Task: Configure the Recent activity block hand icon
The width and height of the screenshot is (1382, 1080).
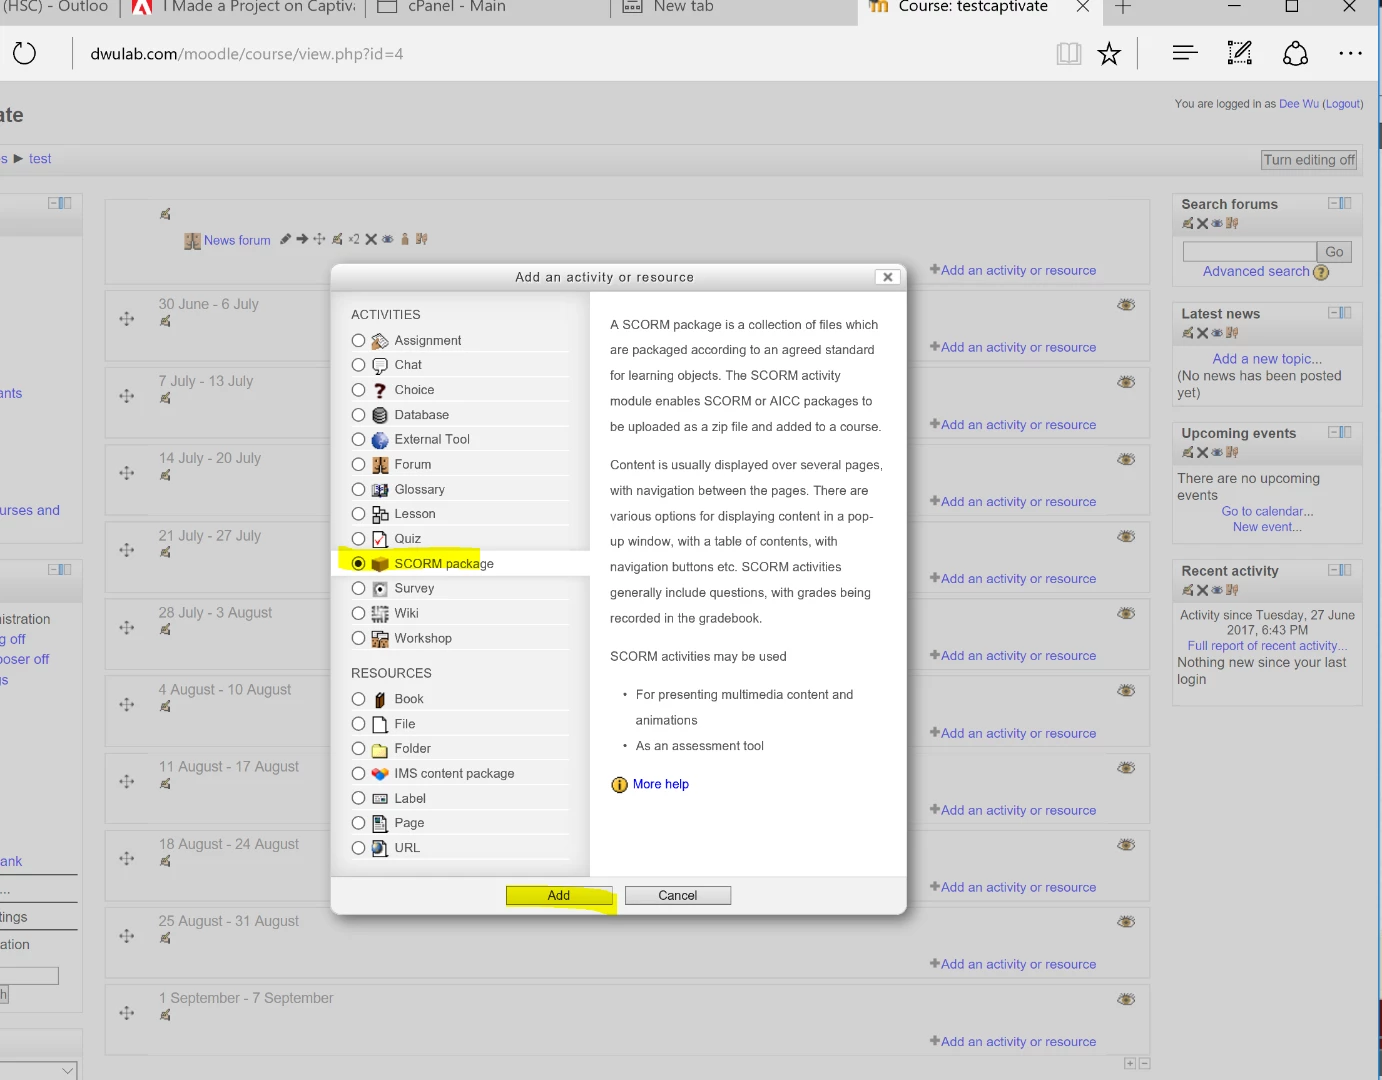Action: (1188, 591)
